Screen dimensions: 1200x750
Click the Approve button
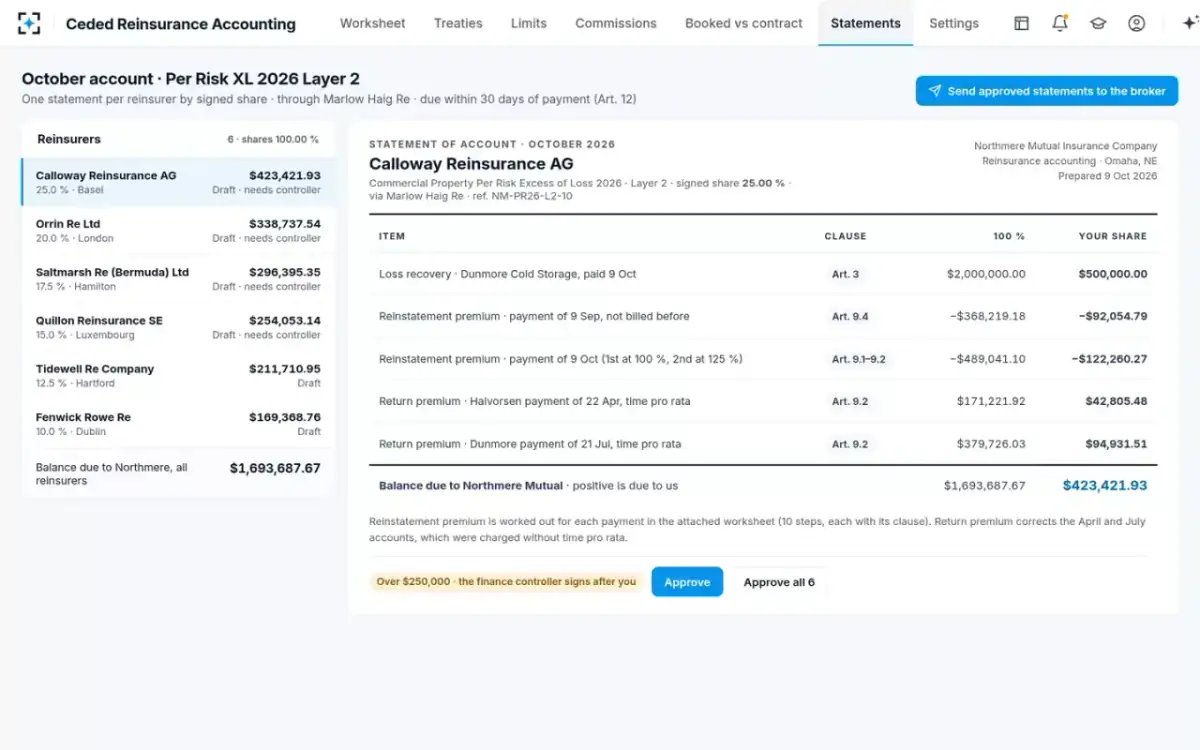(x=687, y=582)
